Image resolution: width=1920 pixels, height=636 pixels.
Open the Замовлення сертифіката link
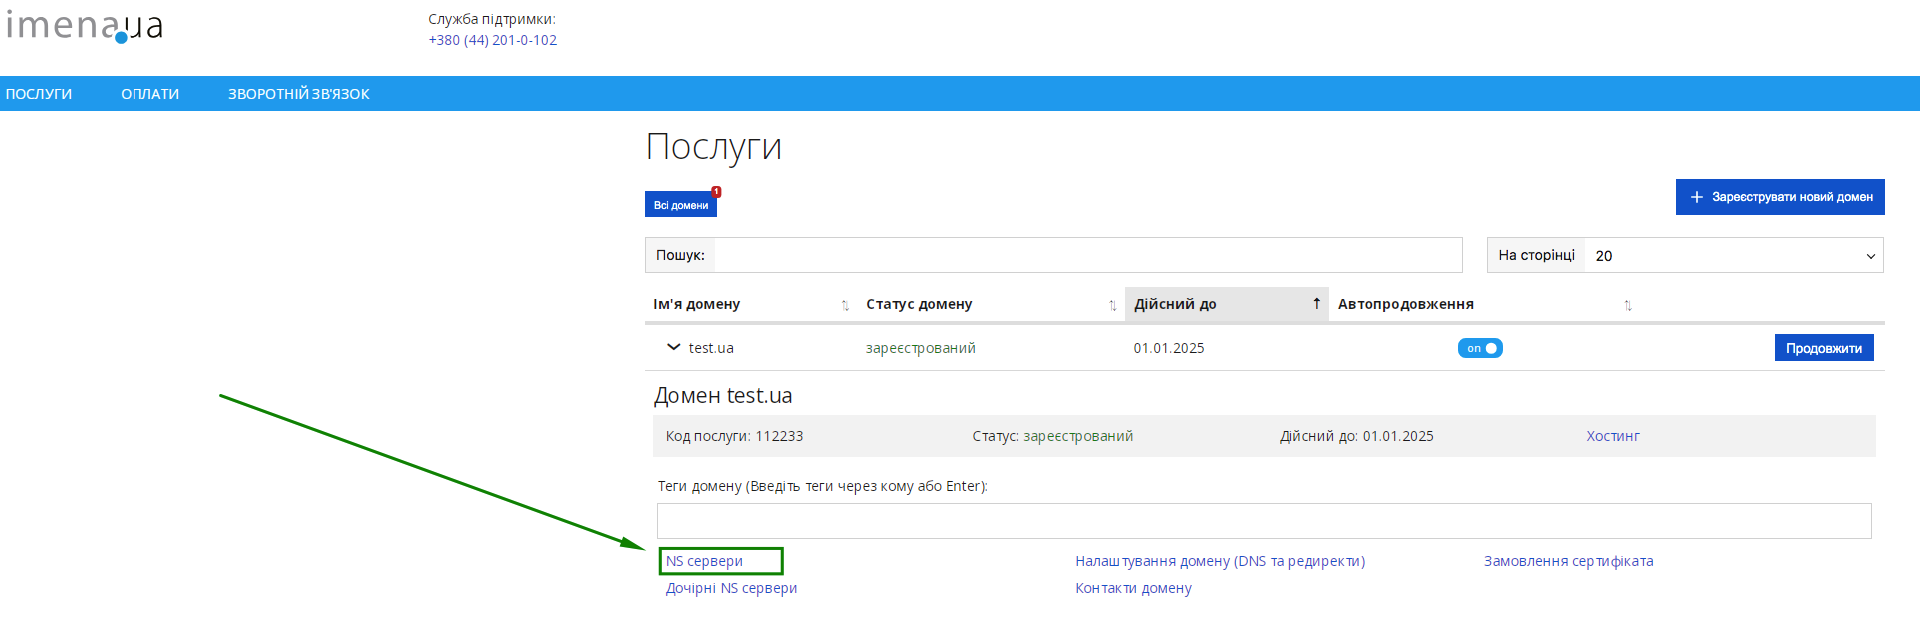pos(1568,561)
